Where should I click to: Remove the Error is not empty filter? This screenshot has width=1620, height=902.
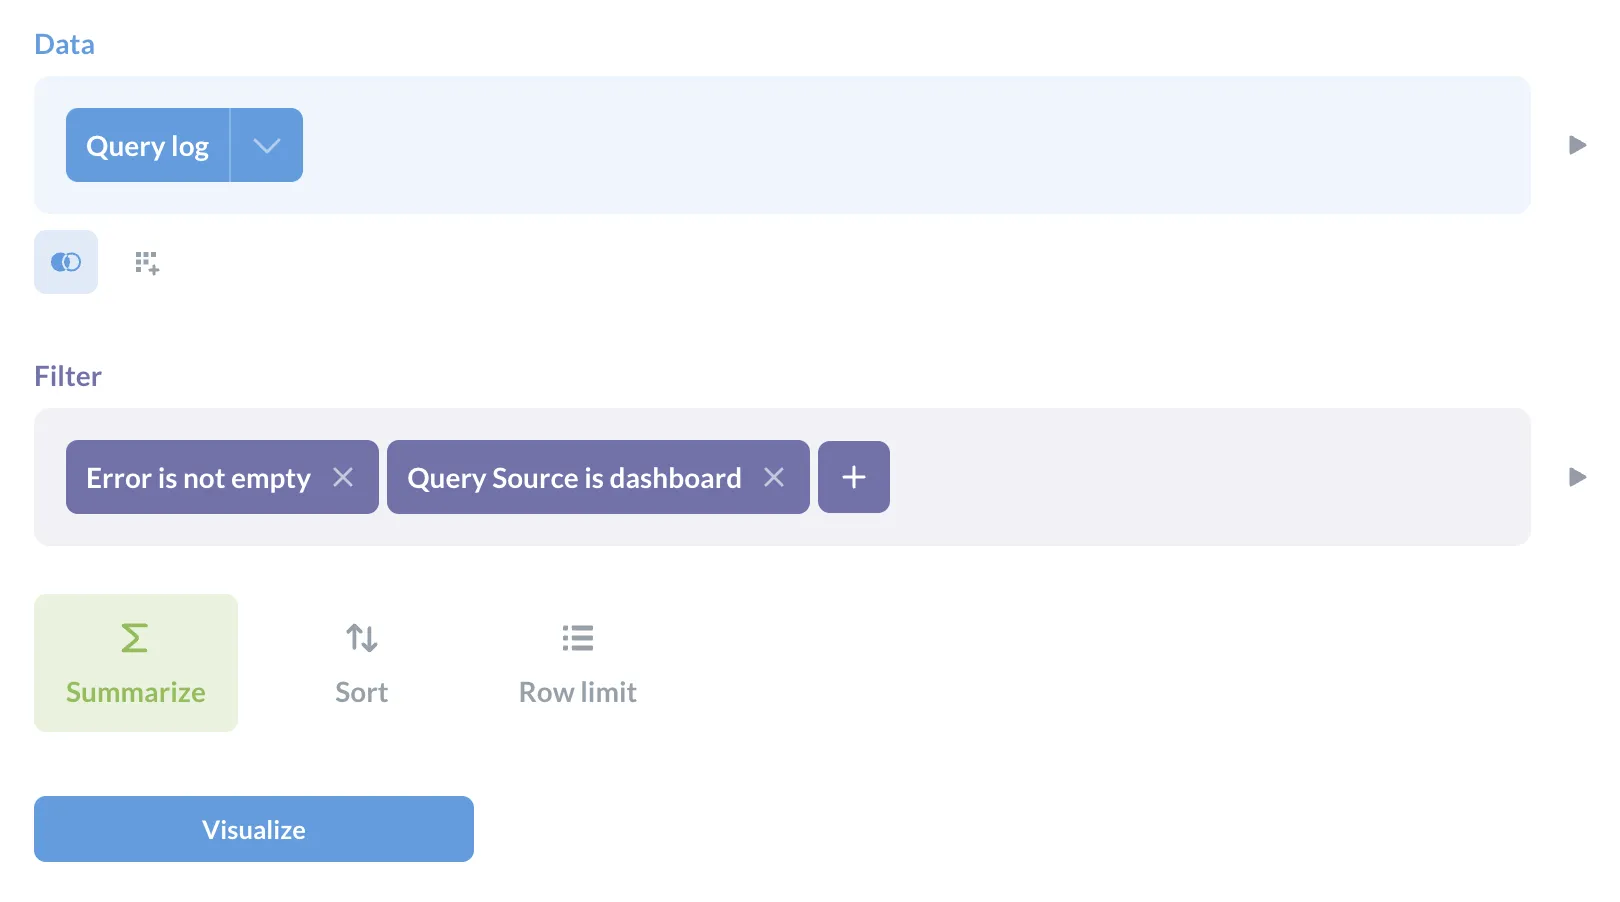pyautogui.click(x=343, y=477)
